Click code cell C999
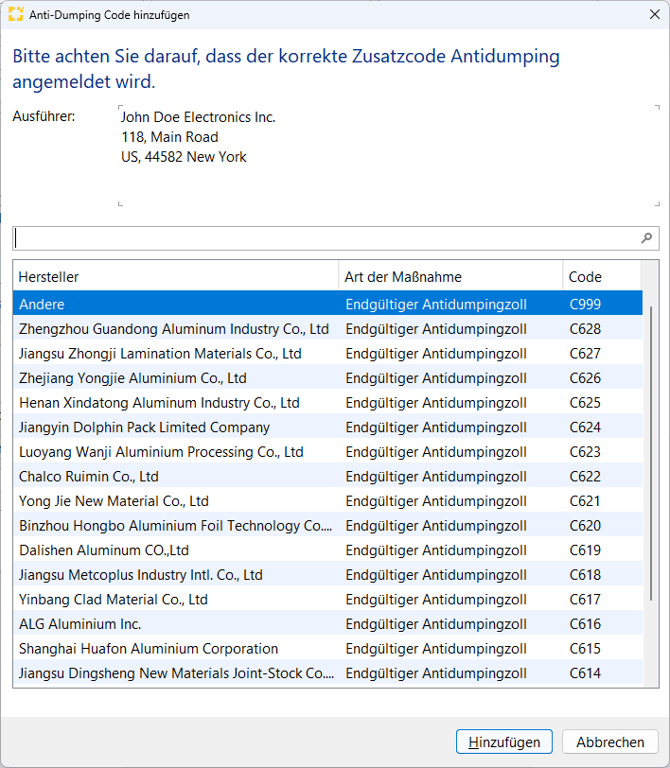Screen dimensions: 670x768 pyautogui.click(x=585, y=304)
